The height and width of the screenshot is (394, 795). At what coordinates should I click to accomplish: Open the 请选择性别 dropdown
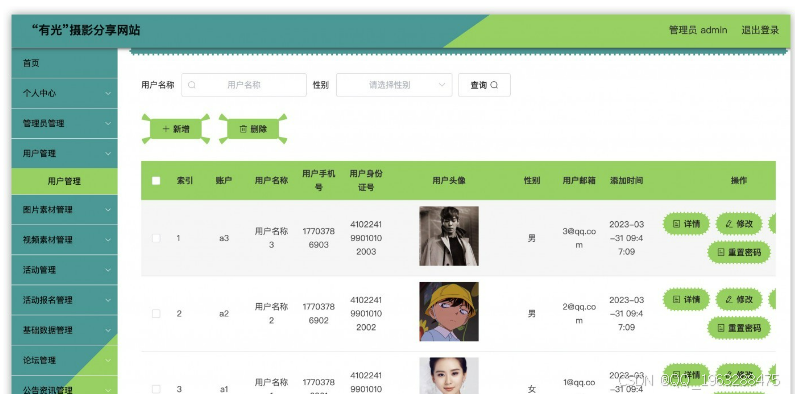(x=394, y=85)
